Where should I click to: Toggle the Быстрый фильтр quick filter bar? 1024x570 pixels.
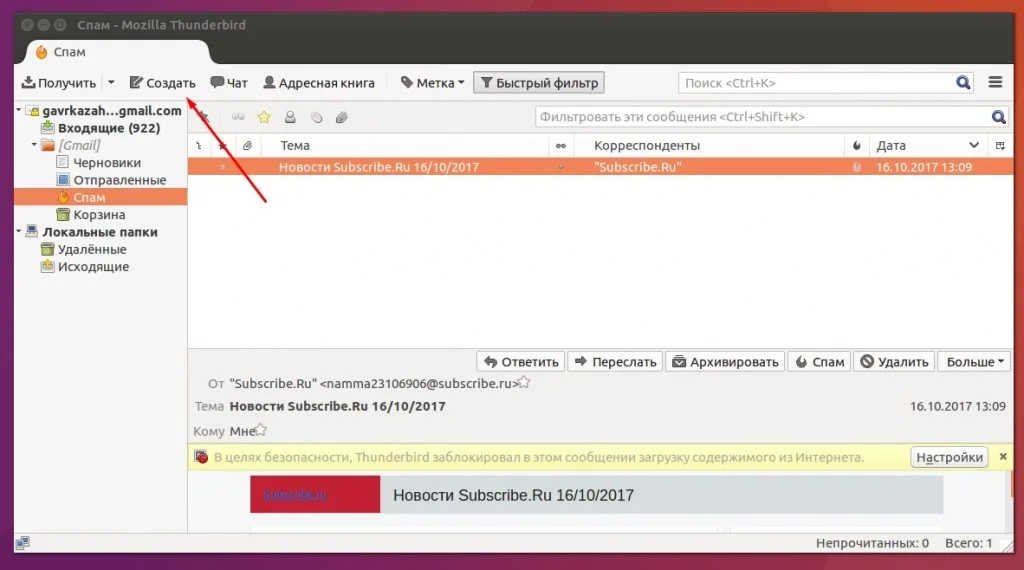click(539, 83)
